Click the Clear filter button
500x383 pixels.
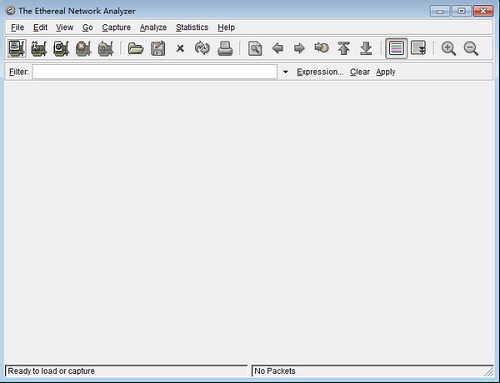click(360, 72)
